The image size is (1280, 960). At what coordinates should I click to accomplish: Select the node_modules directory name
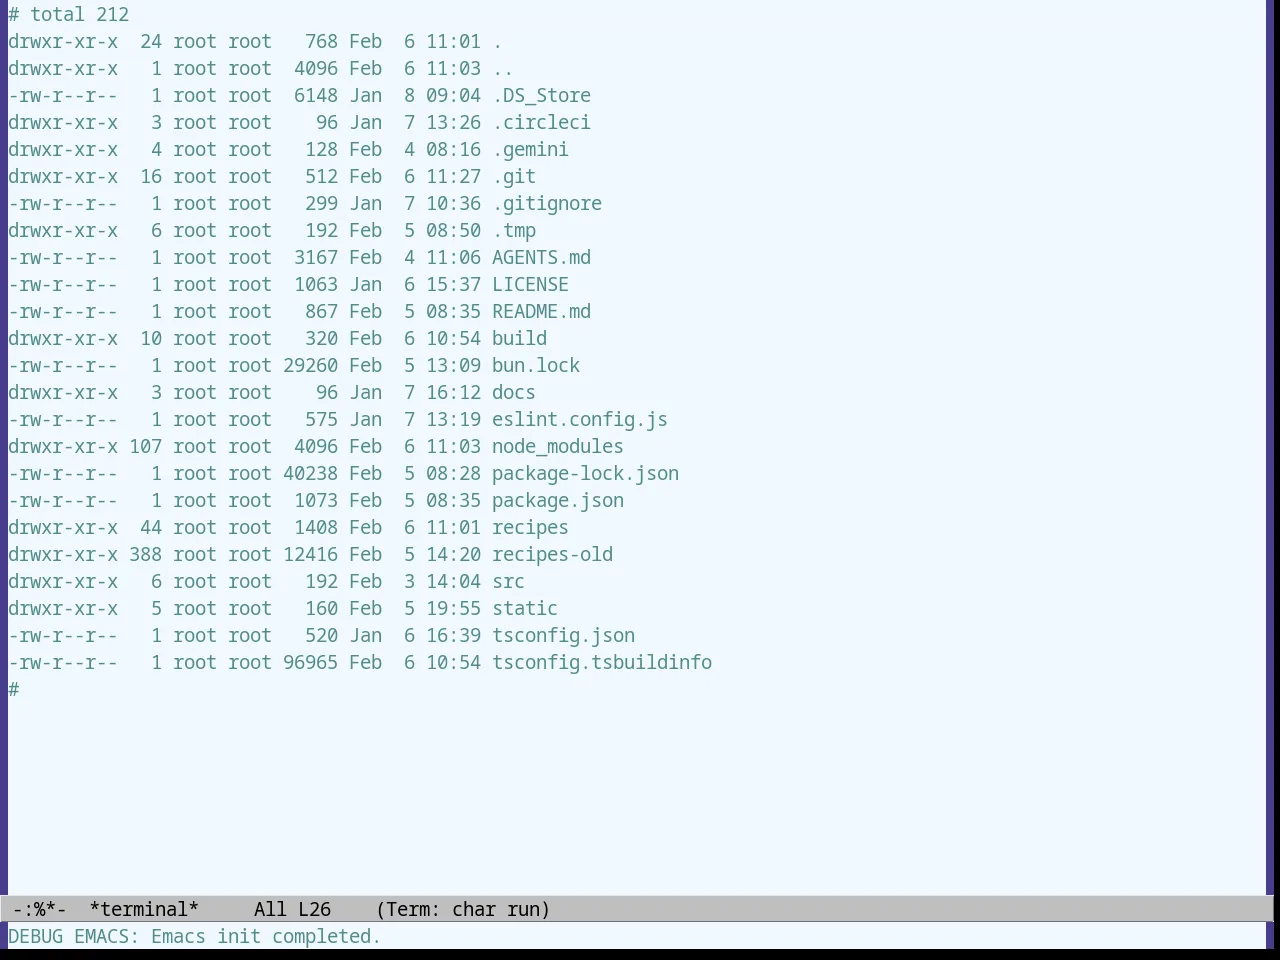(x=558, y=447)
